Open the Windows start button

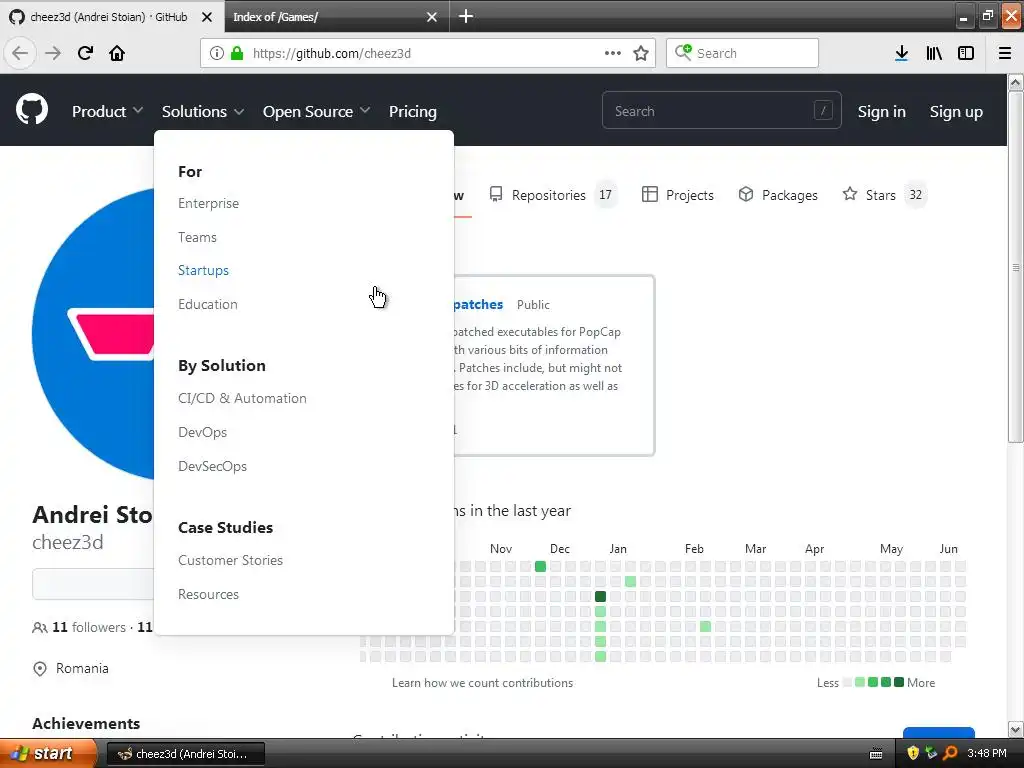click(48, 754)
